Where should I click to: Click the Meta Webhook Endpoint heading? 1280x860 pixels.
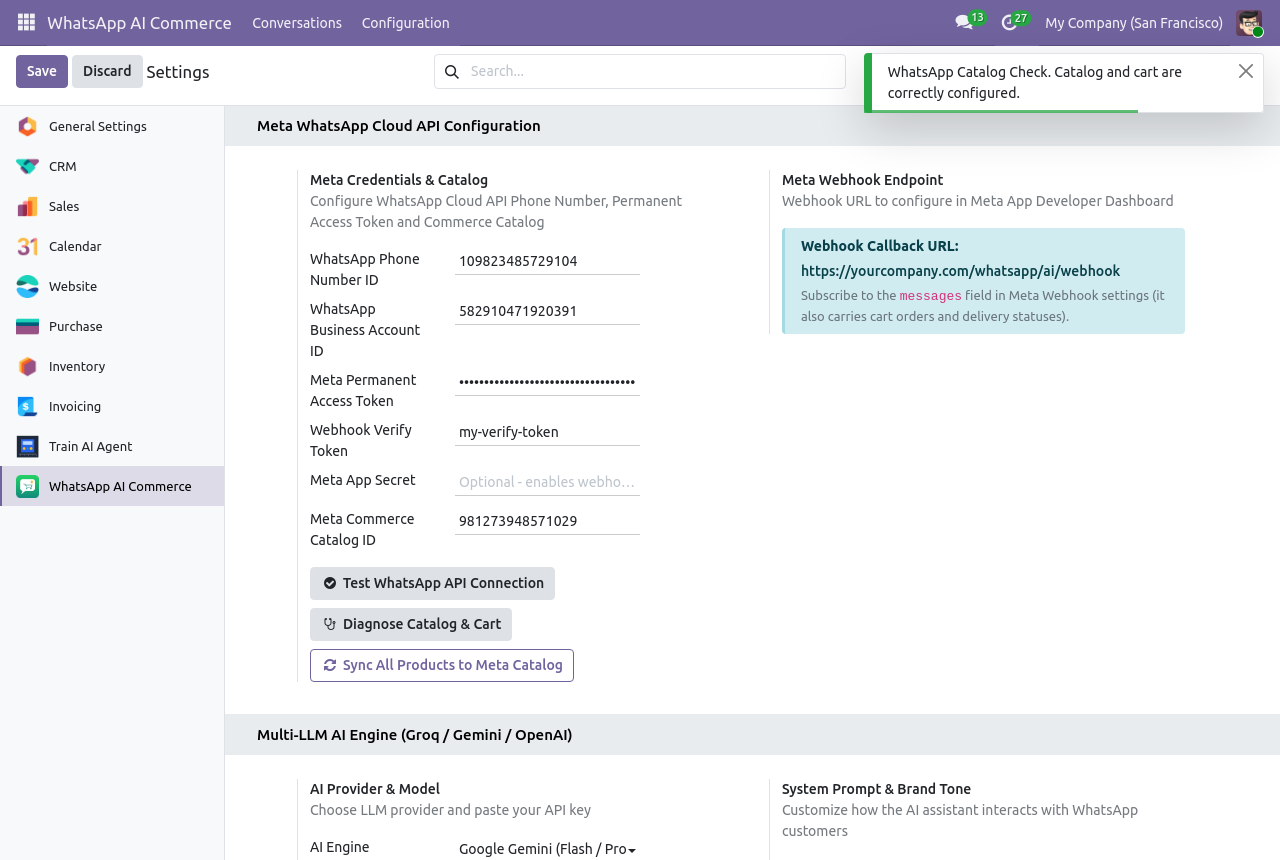pos(863,180)
